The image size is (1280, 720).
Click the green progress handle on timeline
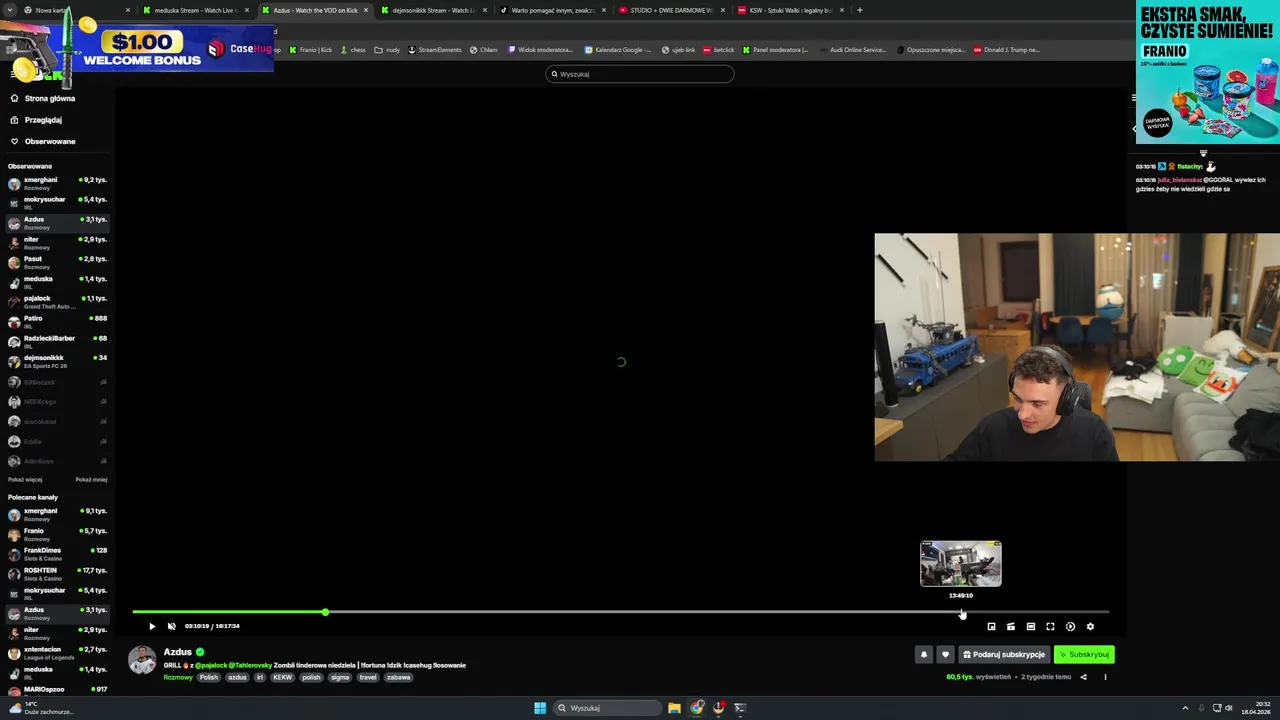click(x=325, y=611)
